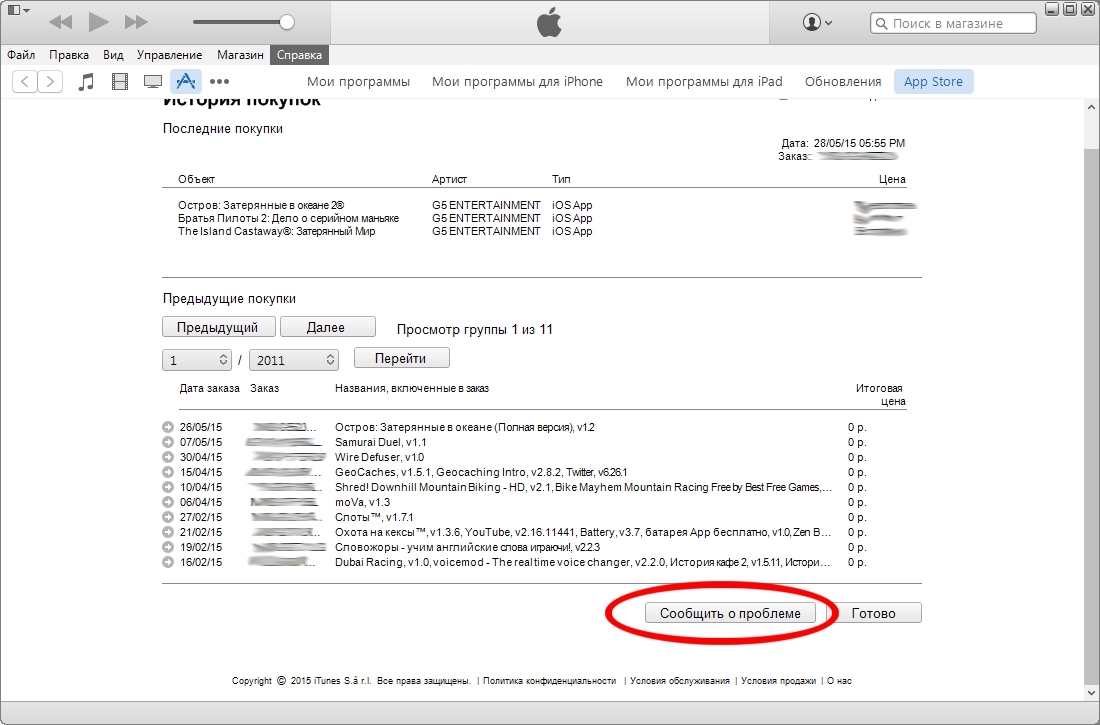Show more libraries with three dots icon

[220, 81]
